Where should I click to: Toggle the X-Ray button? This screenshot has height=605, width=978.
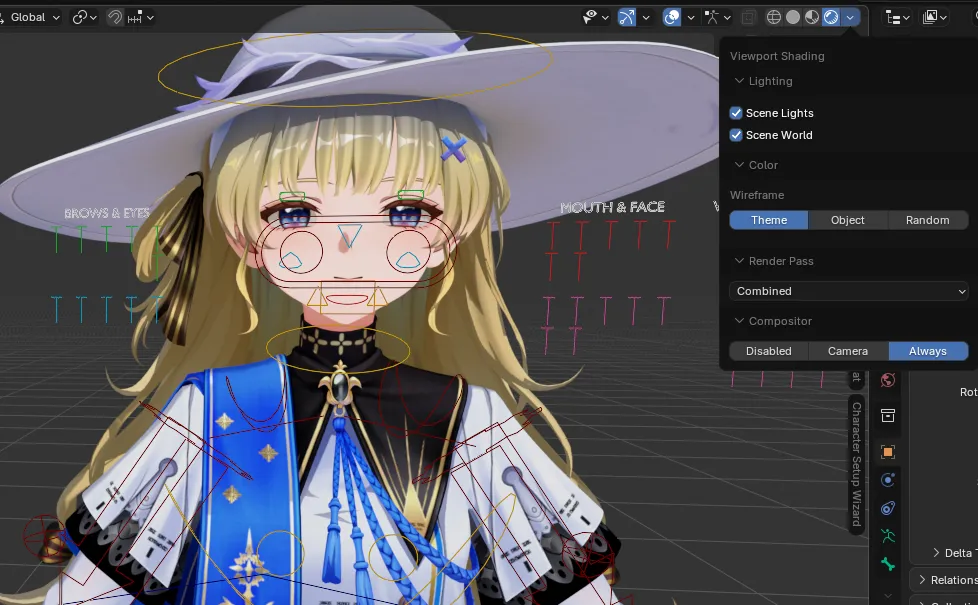tap(748, 17)
